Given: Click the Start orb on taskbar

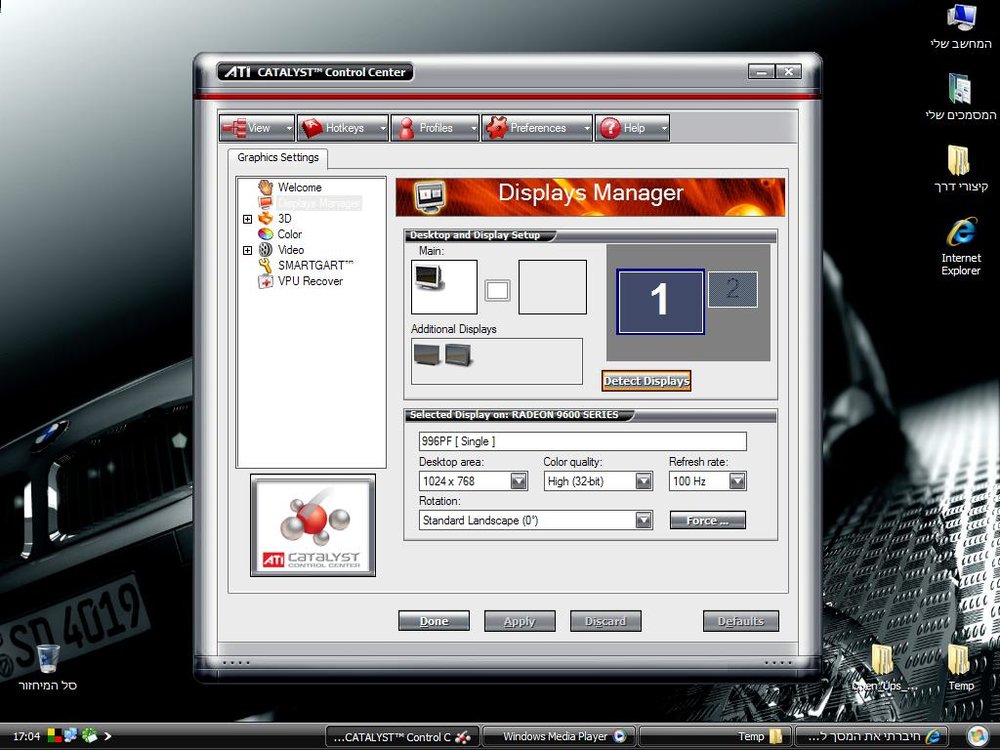Looking at the screenshot, I should [976, 736].
